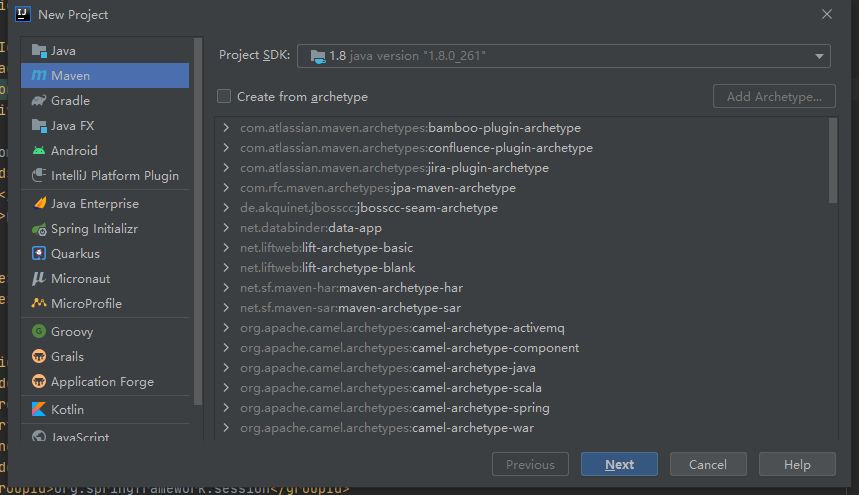Select Application Forge in project list
The height and width of the screenshot is (495, 859).
click(105, 381)
